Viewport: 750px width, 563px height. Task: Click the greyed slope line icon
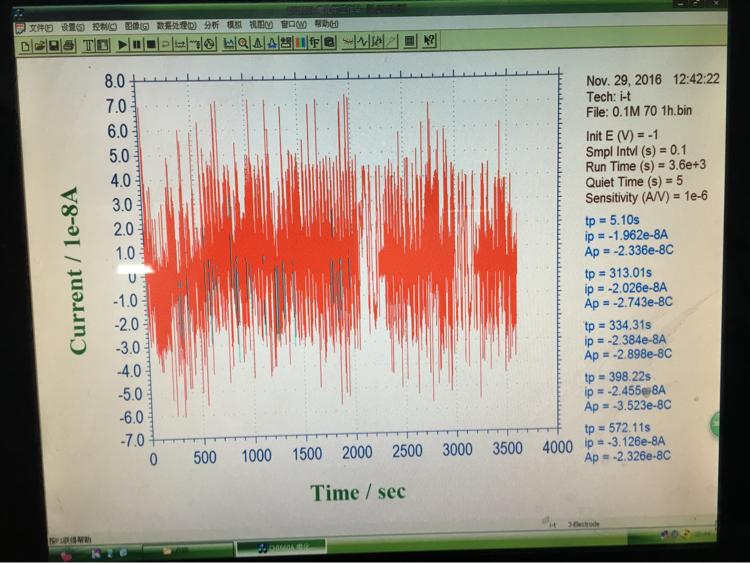tap(392, 42)
